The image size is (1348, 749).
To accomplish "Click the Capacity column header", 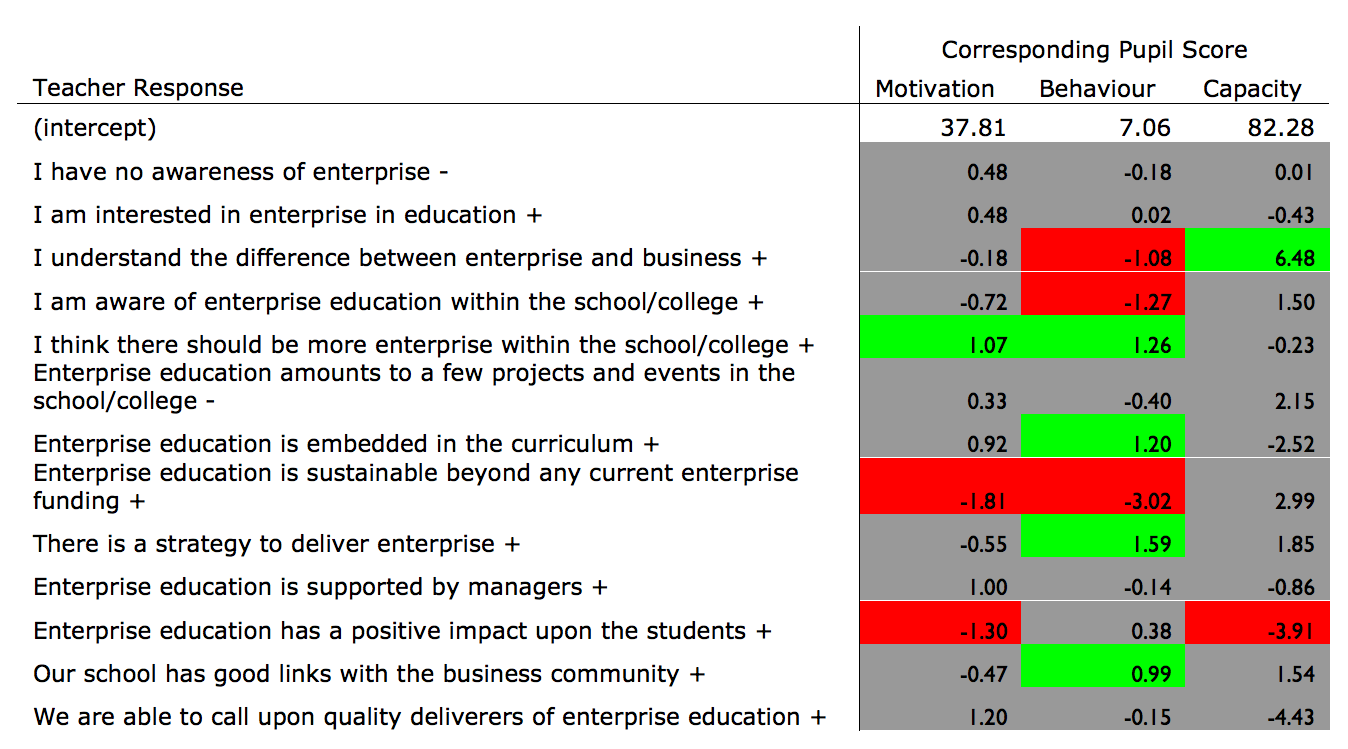I will tap(1252, 89).
